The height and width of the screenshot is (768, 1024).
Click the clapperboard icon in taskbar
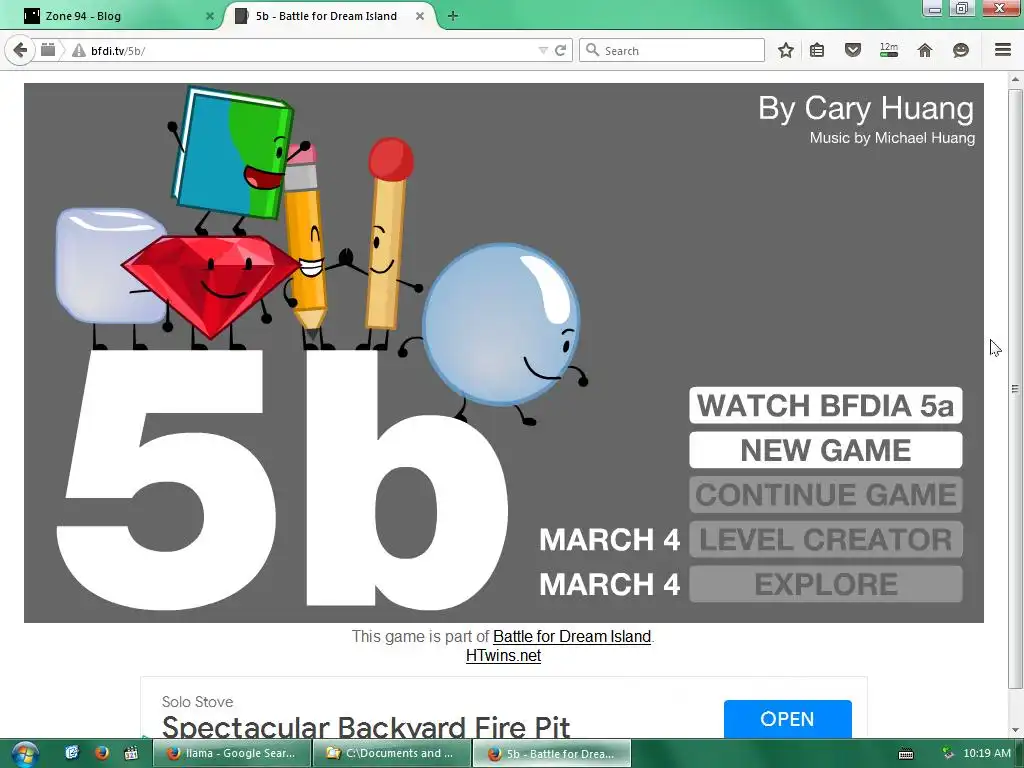point(131,753)
